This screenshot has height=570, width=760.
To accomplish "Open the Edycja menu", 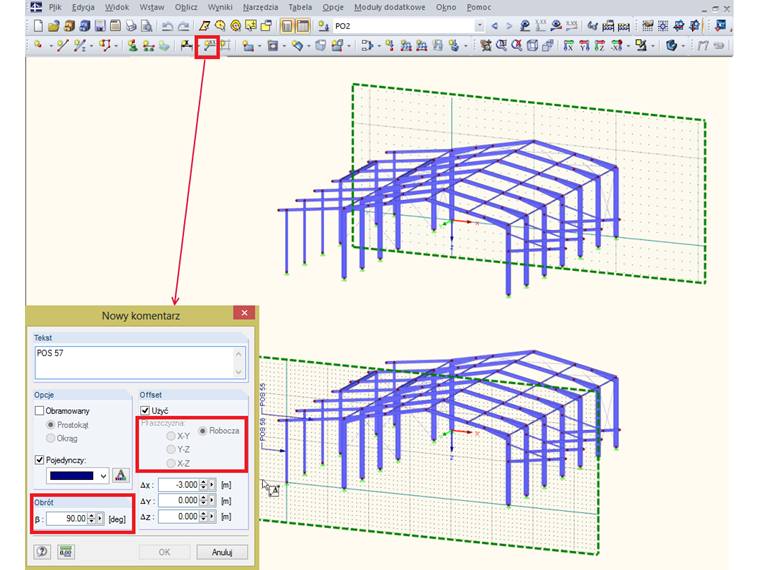I will 83,7.
